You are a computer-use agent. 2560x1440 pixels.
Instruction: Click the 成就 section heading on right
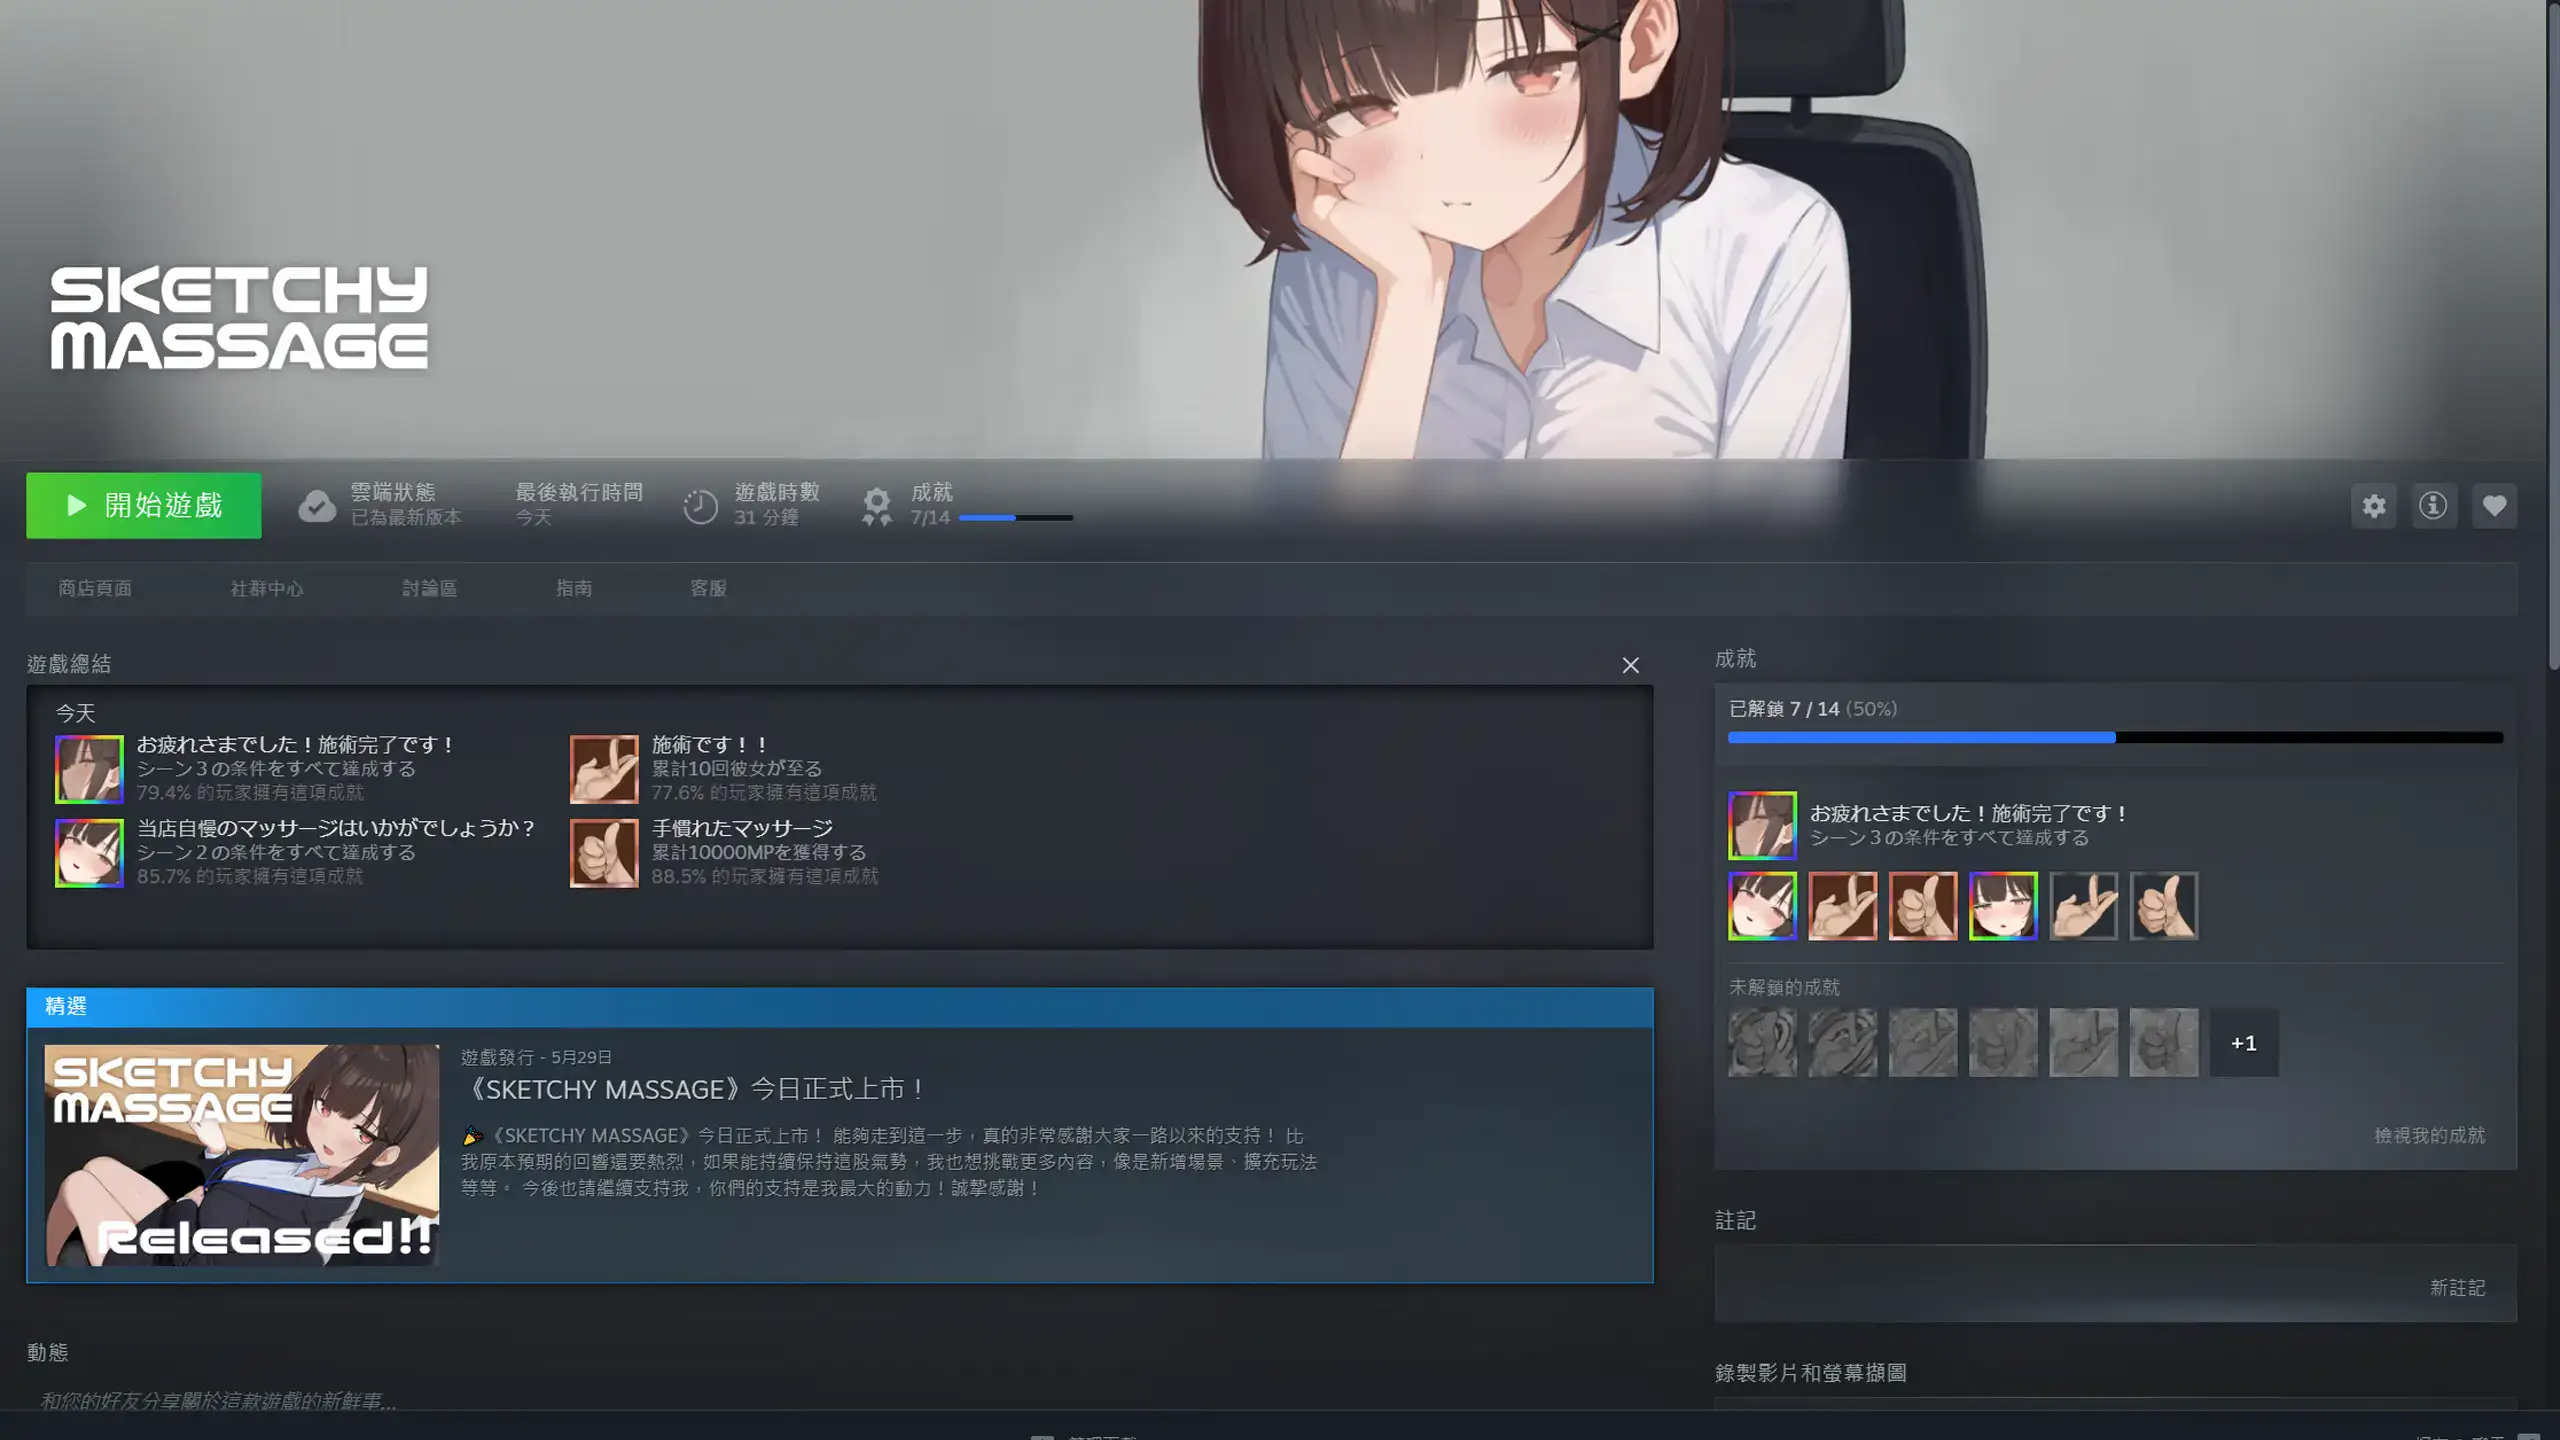(1735, 658)
